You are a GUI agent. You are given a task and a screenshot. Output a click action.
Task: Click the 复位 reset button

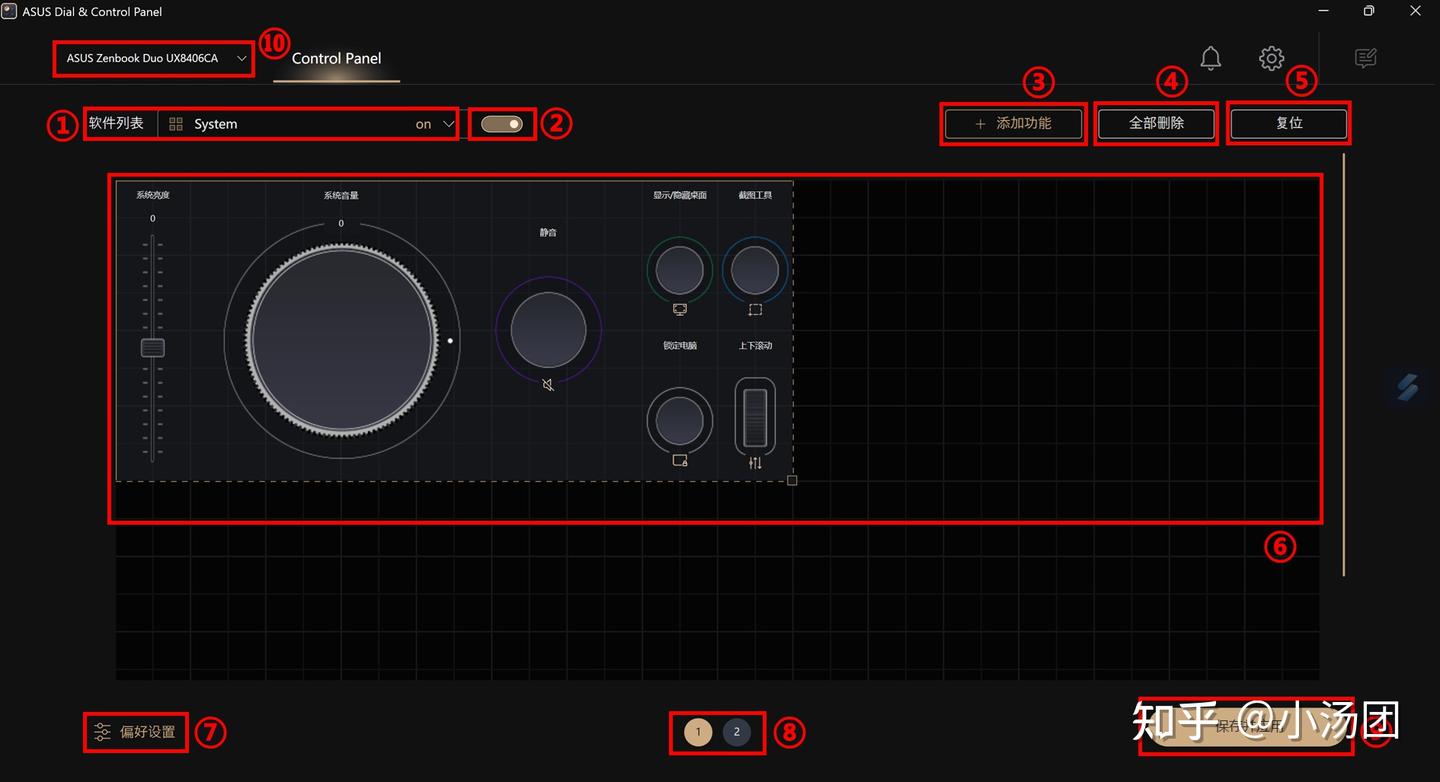point(1289,123)
